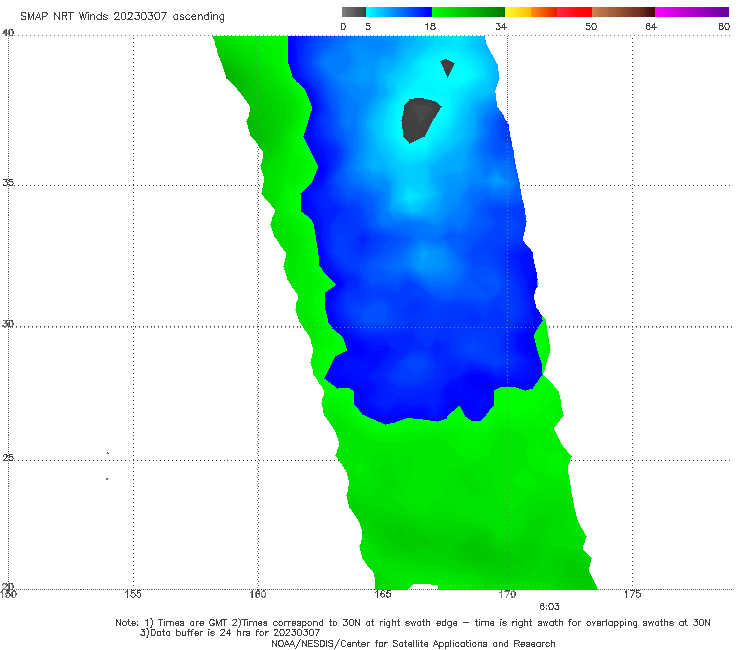Click the title 'SMAP NRT Winds 20230307 ascending'
This screenshot has width=740, height=650.
[x=122, y=17]
